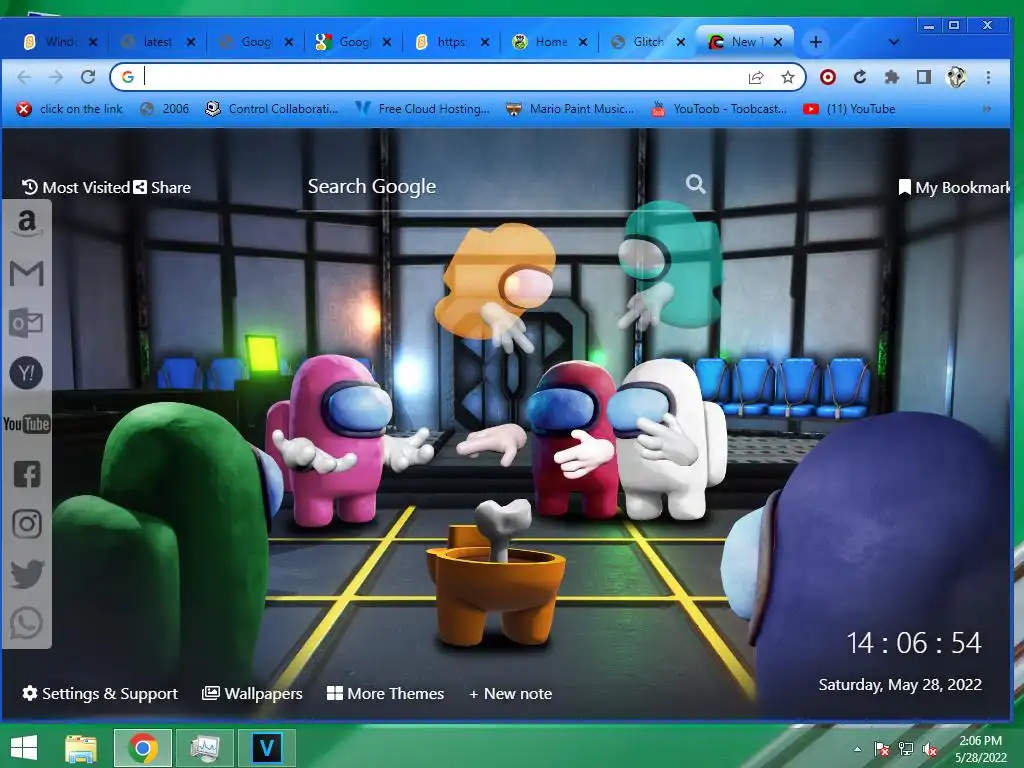Open the WhatsApp shortcut in sidebar
Image resolution: width=1024 pixels, height=768 pixels.
[27, 623]
